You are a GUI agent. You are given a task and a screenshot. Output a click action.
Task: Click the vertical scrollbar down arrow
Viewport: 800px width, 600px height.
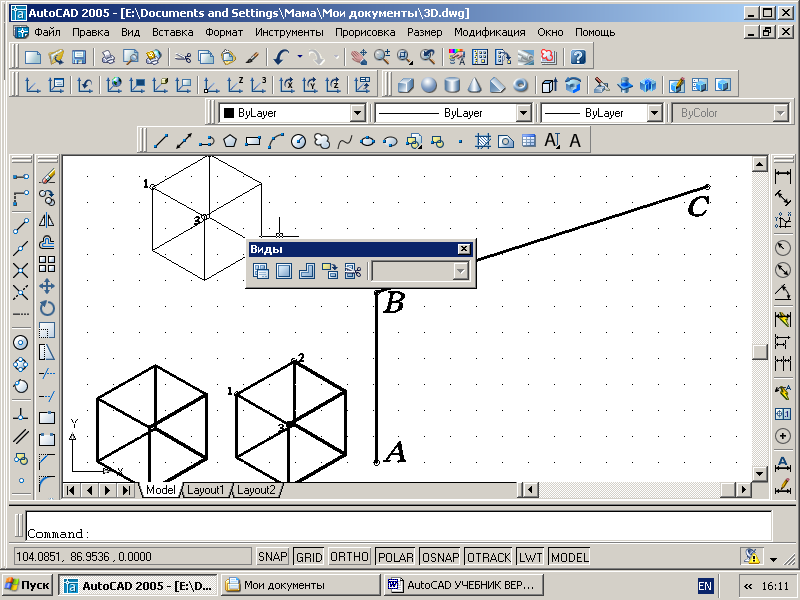760,474
